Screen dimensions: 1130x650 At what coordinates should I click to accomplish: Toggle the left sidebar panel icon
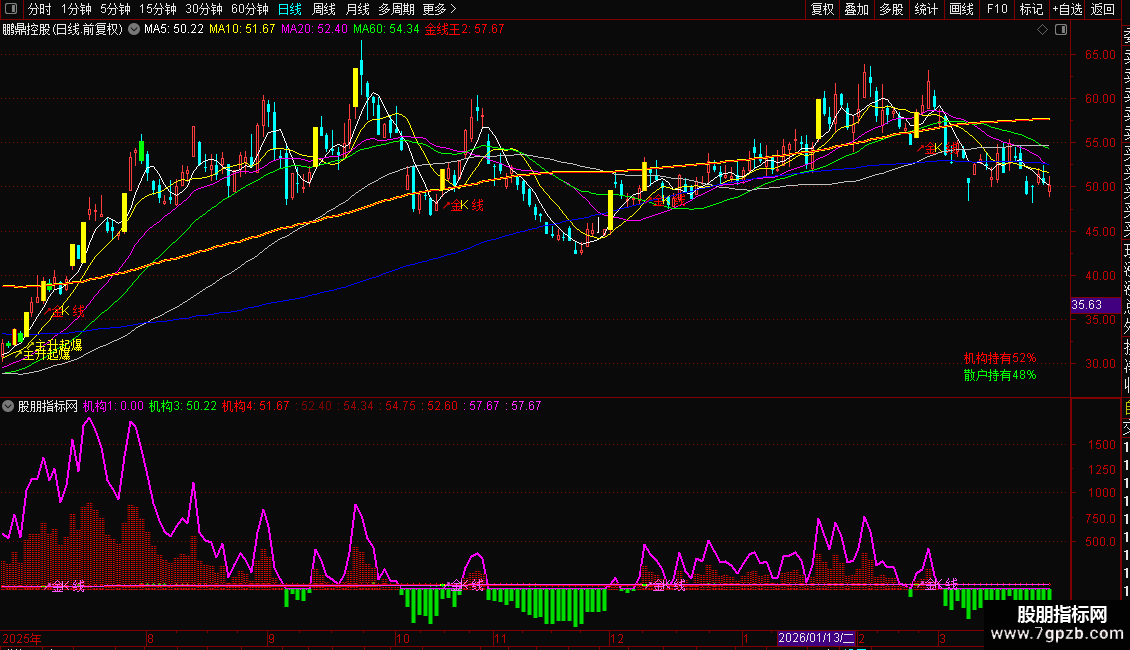tap(11, 9)
